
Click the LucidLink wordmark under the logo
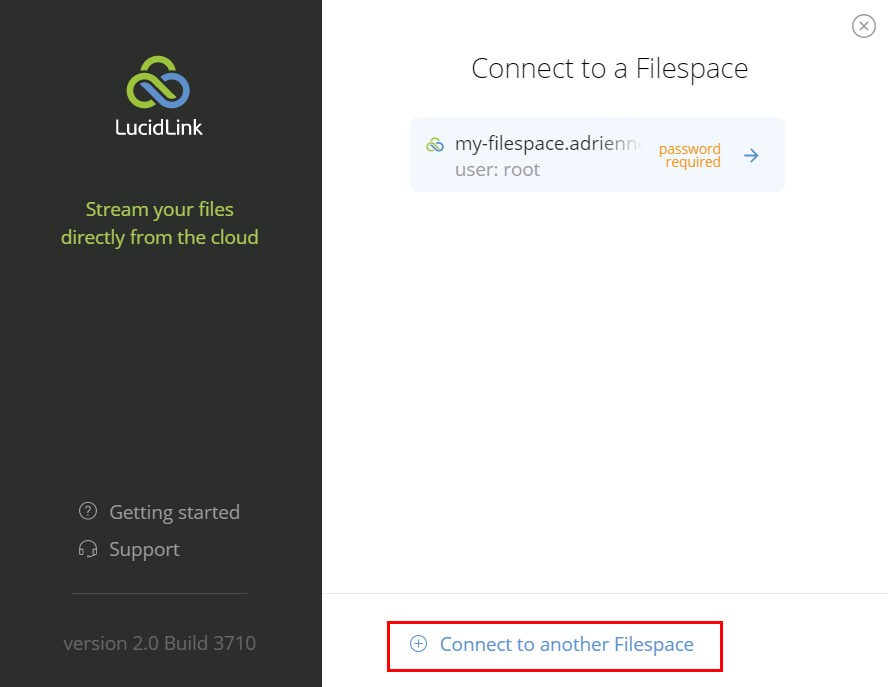159,127
